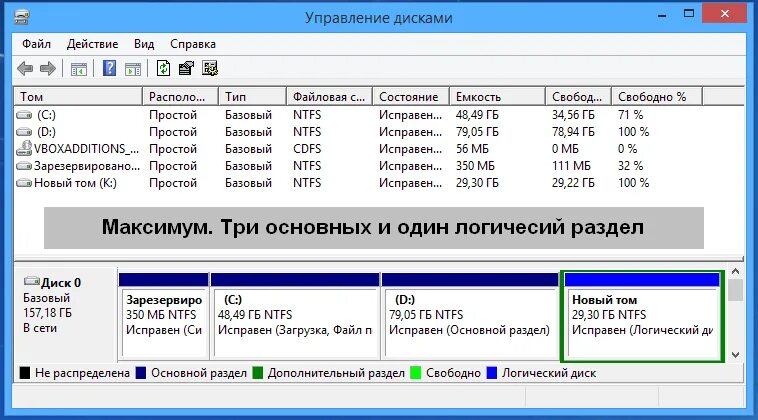Click the drive icon next to (C:) volume
The image size is (758, 420).
24,115
